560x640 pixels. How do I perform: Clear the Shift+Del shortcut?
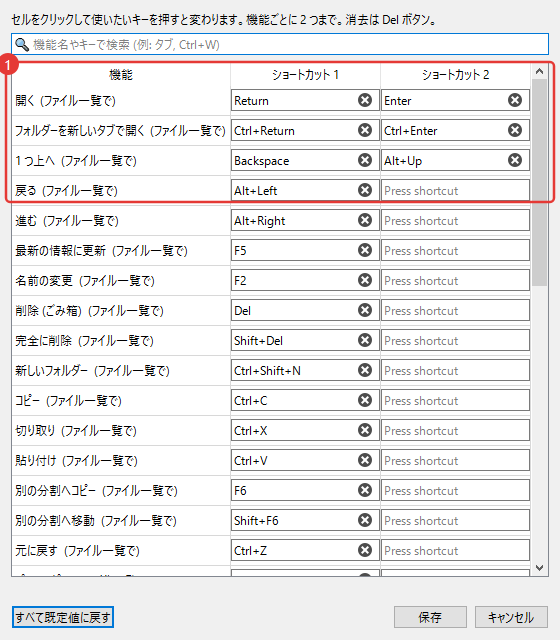365,340
